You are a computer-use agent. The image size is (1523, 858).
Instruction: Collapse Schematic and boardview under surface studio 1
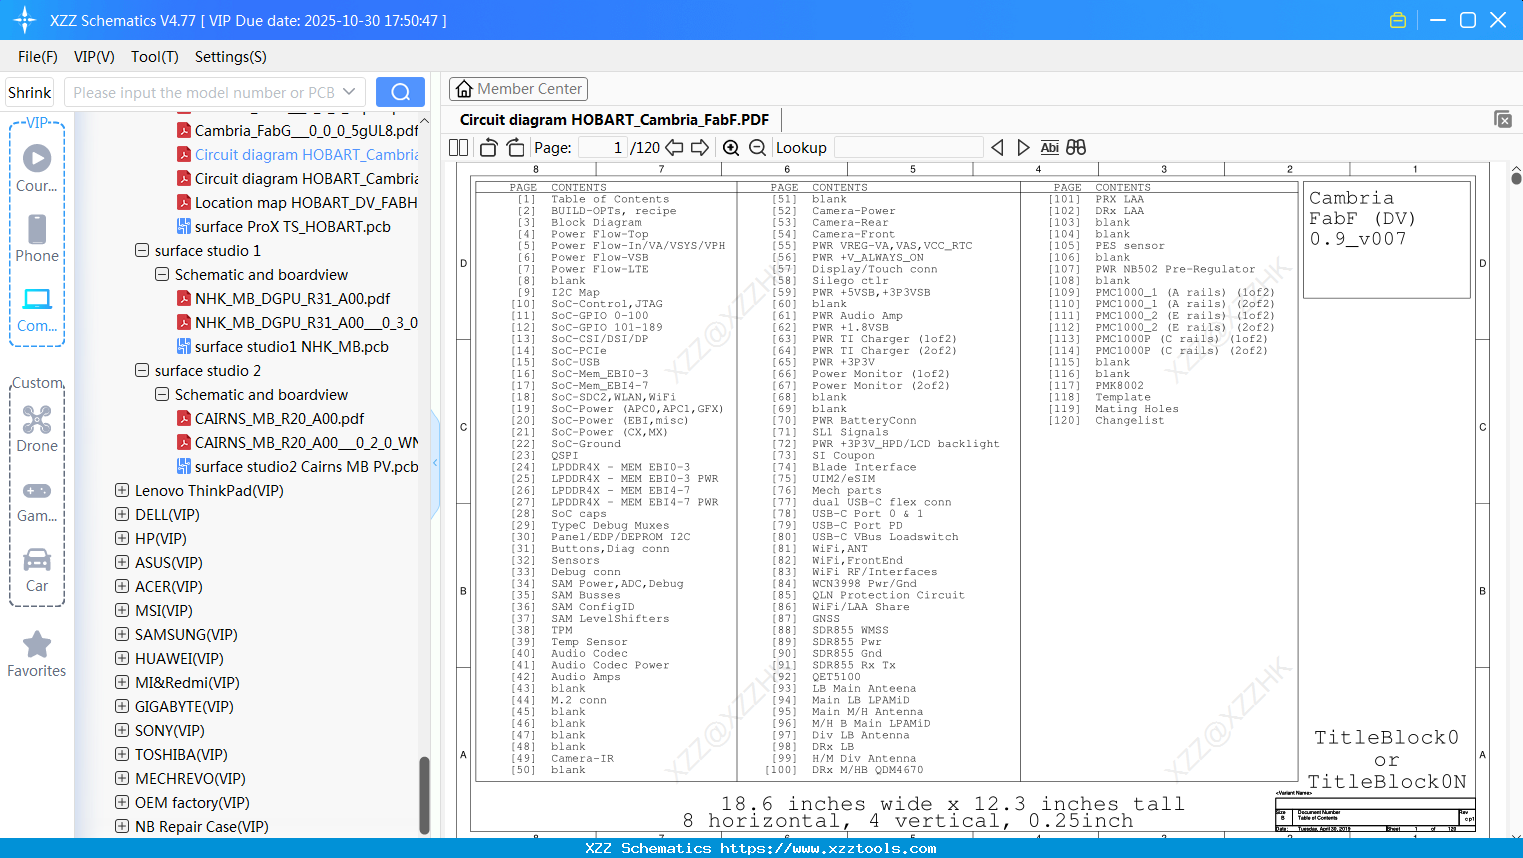(162, 274)
